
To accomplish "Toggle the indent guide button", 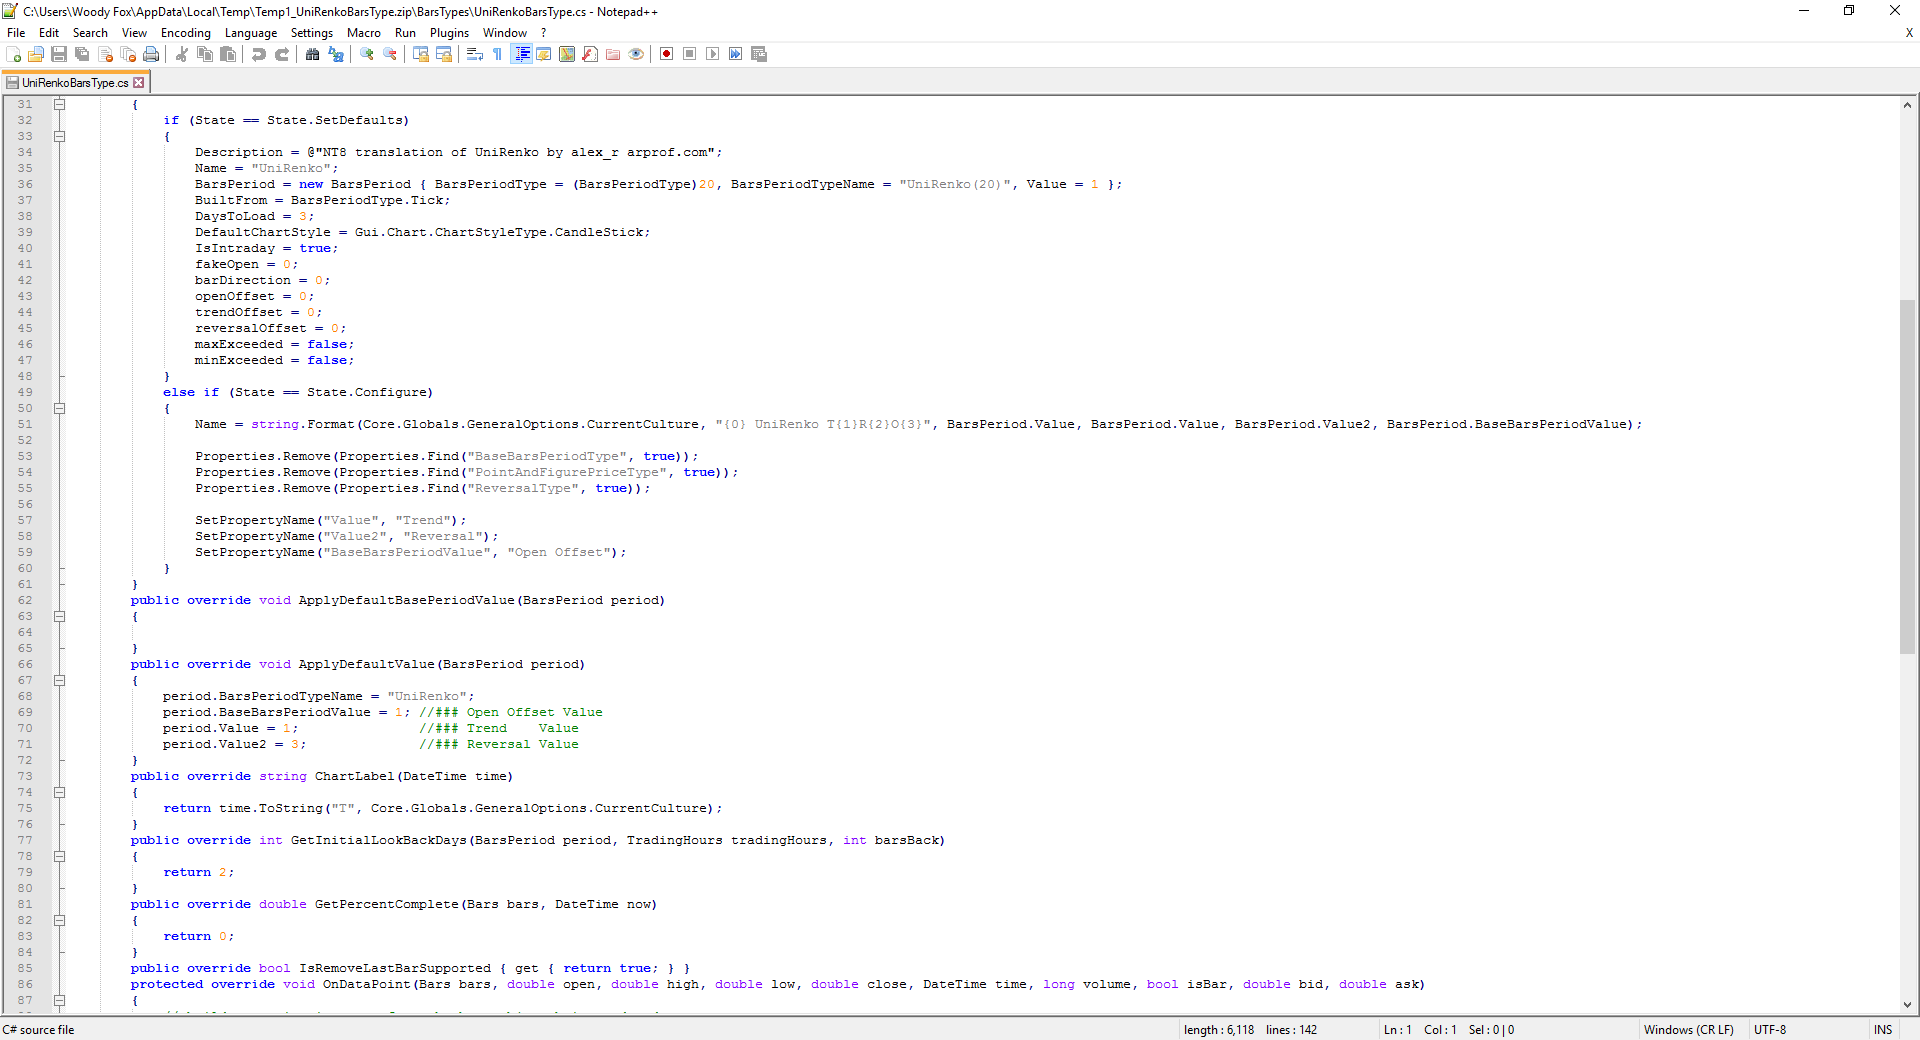I will pos(521,54).
